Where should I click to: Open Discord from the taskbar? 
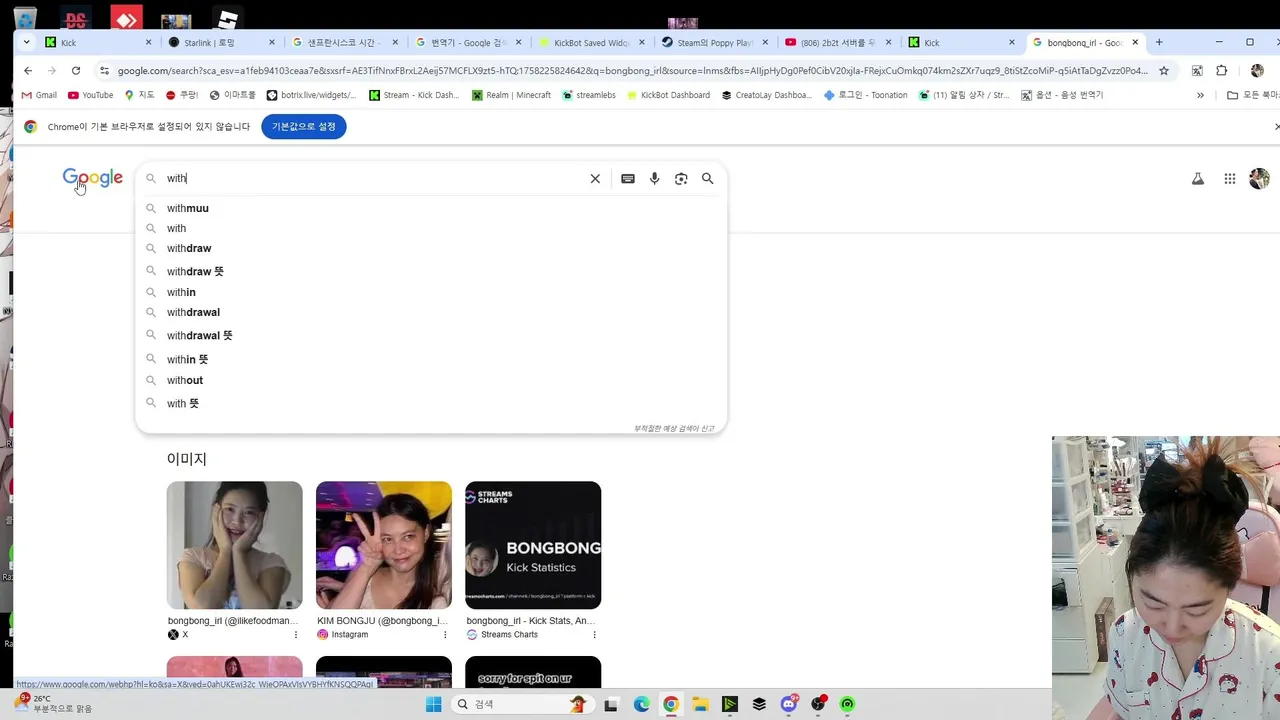789,704
